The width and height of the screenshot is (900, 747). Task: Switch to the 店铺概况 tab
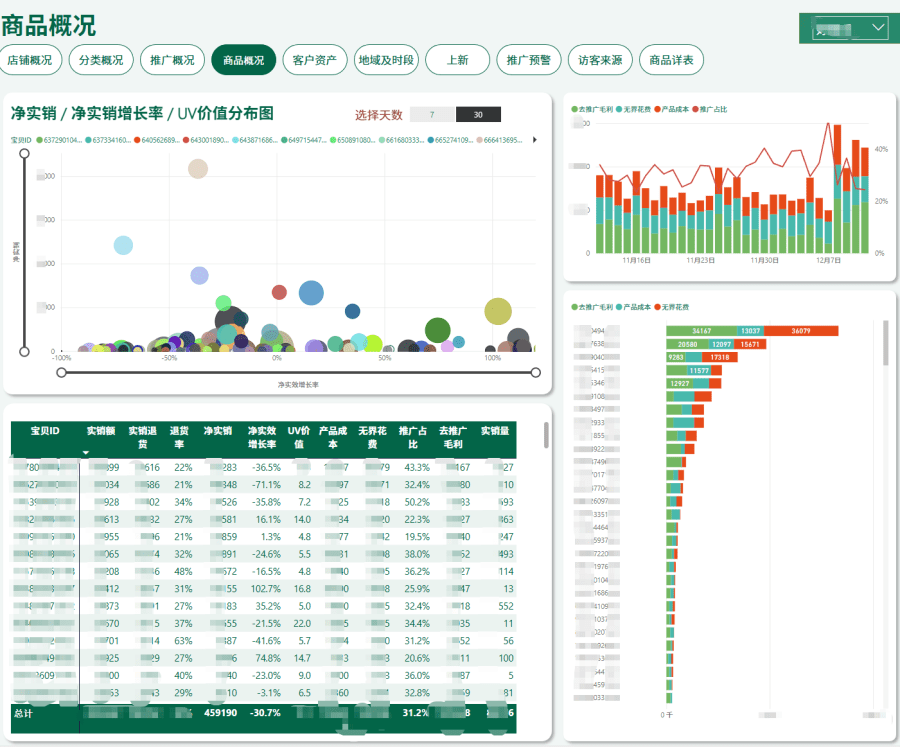30,60
